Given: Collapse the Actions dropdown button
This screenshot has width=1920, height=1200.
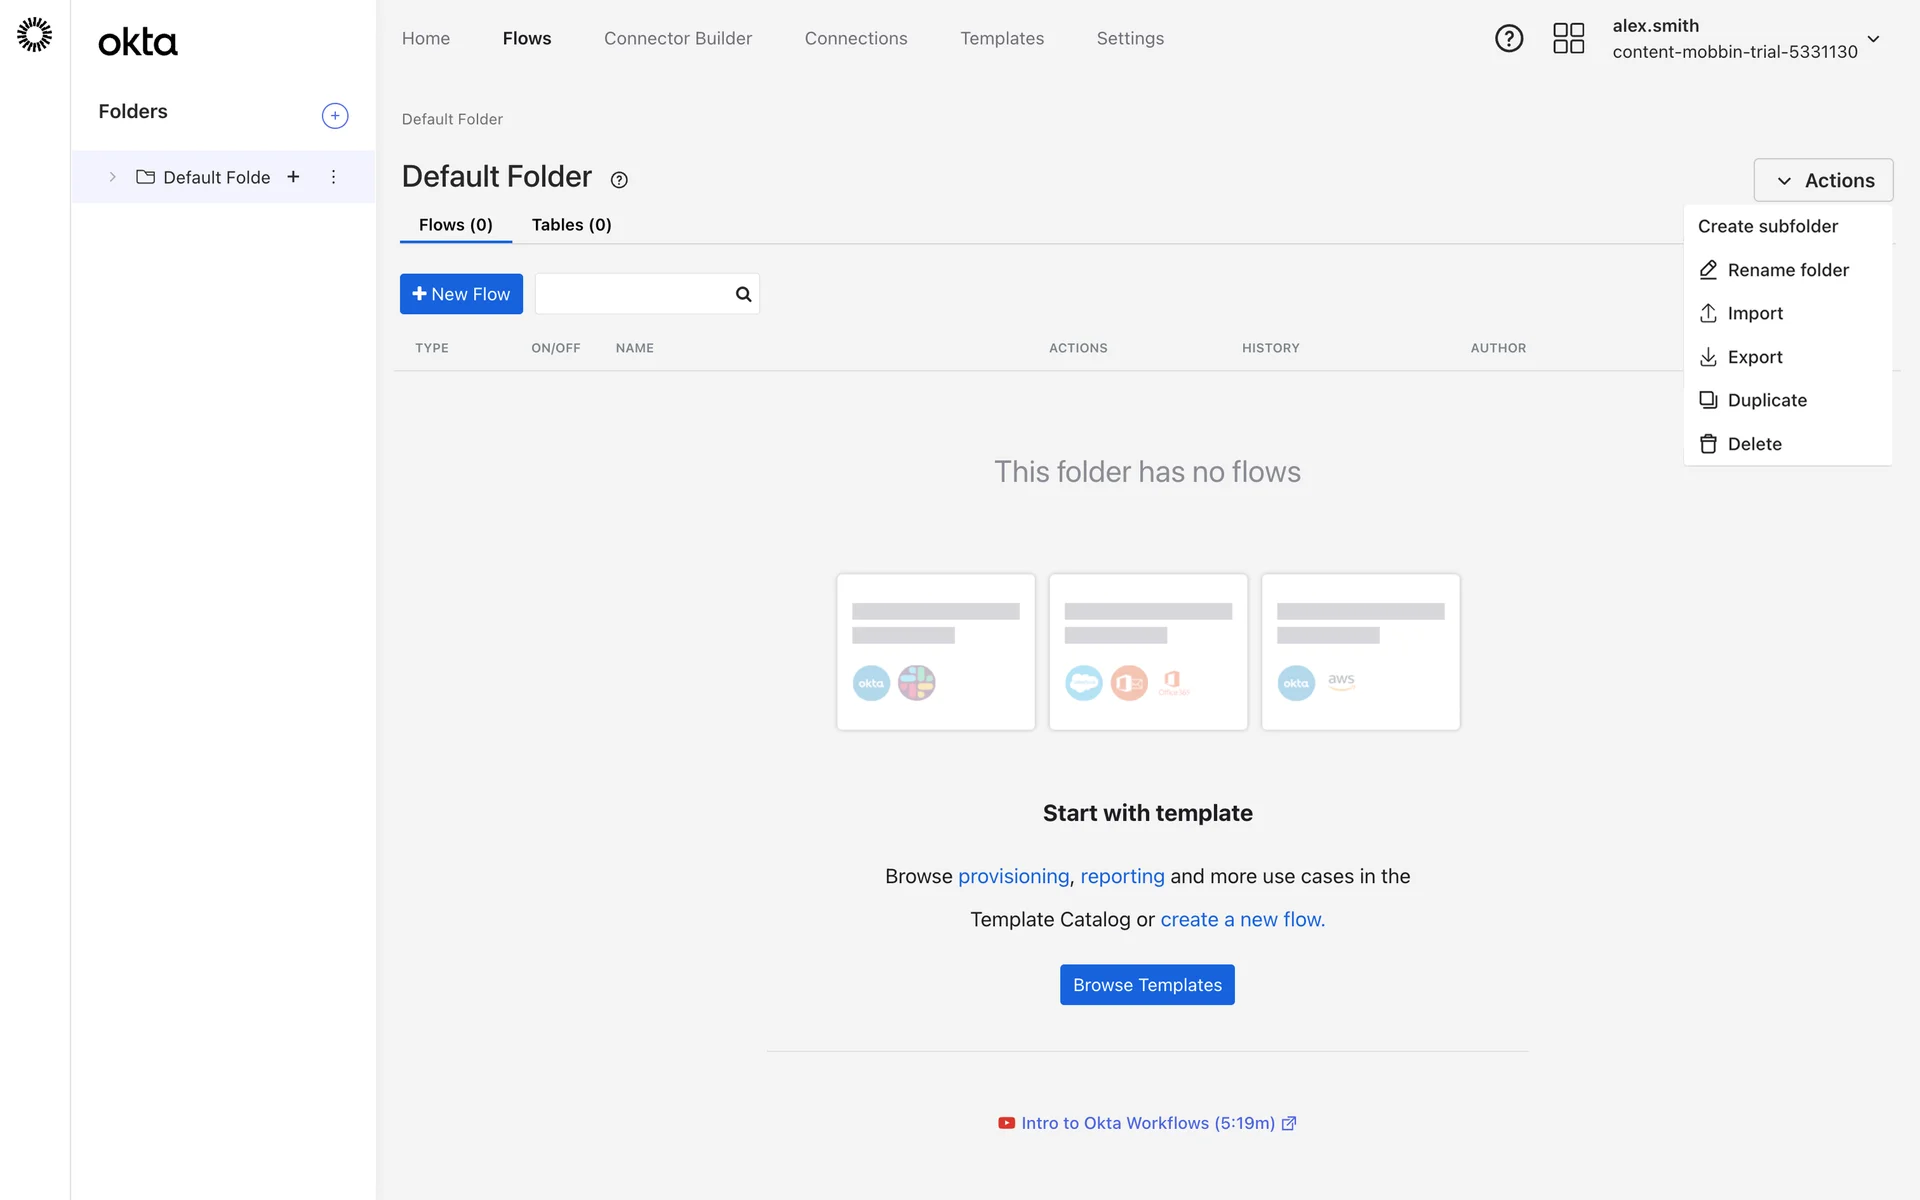Looking at the screenshot, I should [x=1823, y=181].
